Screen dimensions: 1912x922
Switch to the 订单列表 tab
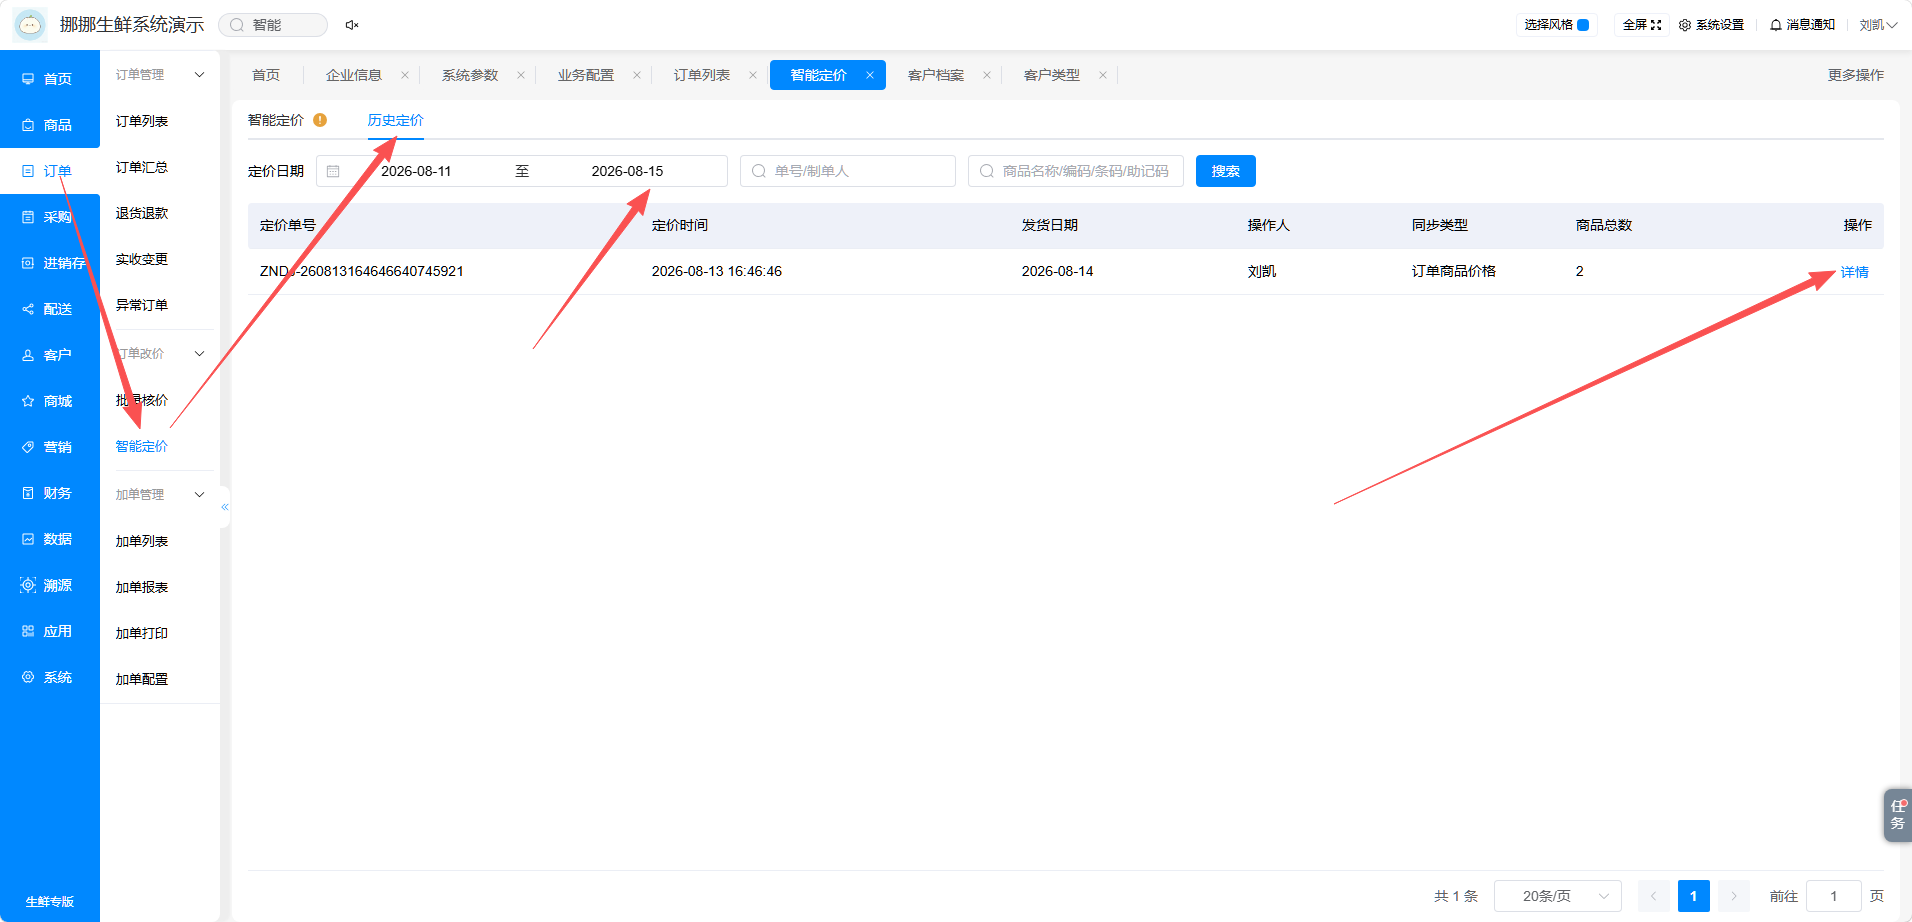coord(702,75)
